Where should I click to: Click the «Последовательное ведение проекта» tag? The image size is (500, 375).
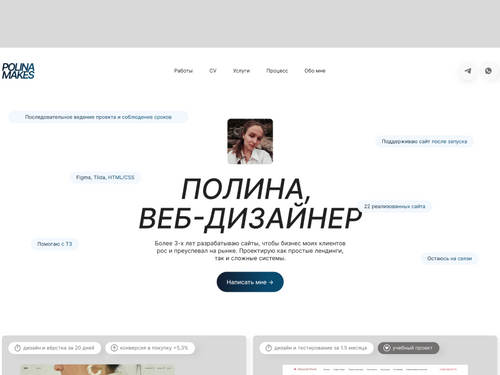coord(98,117)
